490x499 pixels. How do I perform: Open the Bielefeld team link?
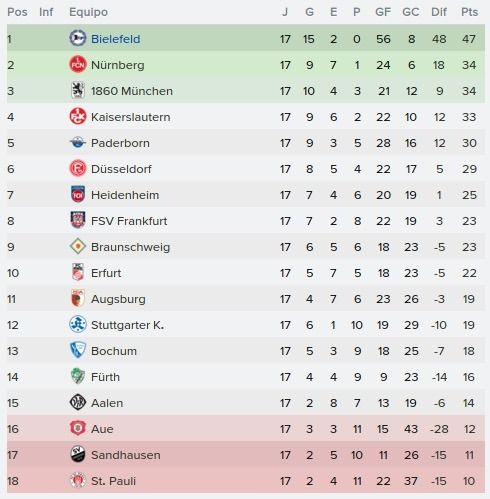click(x=115, y=39)
